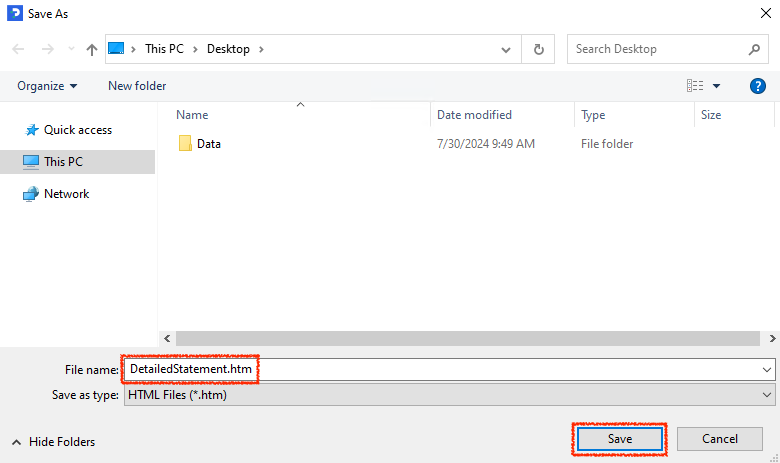The width and height of the screenshot is (780, 463).
Task: Click the Save button
Action: click(620, 439)
